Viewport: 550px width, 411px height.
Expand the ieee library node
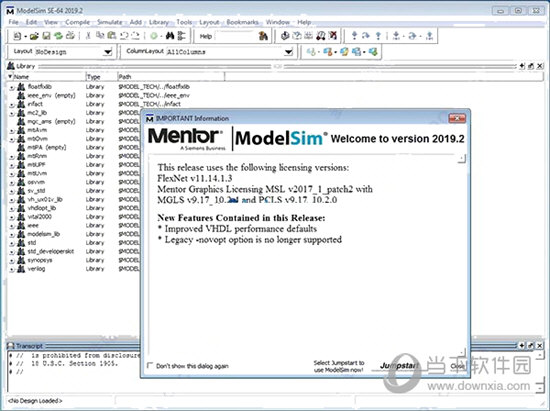[x=12, y=226]
